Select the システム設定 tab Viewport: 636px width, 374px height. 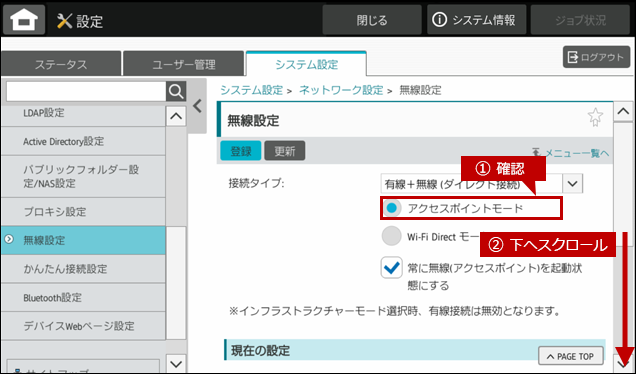pyautogui.click(x=306, y=64)
